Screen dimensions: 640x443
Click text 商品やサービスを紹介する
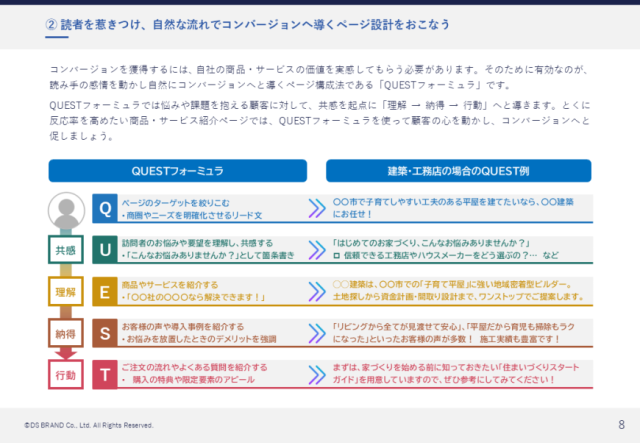tap(170, 285)
